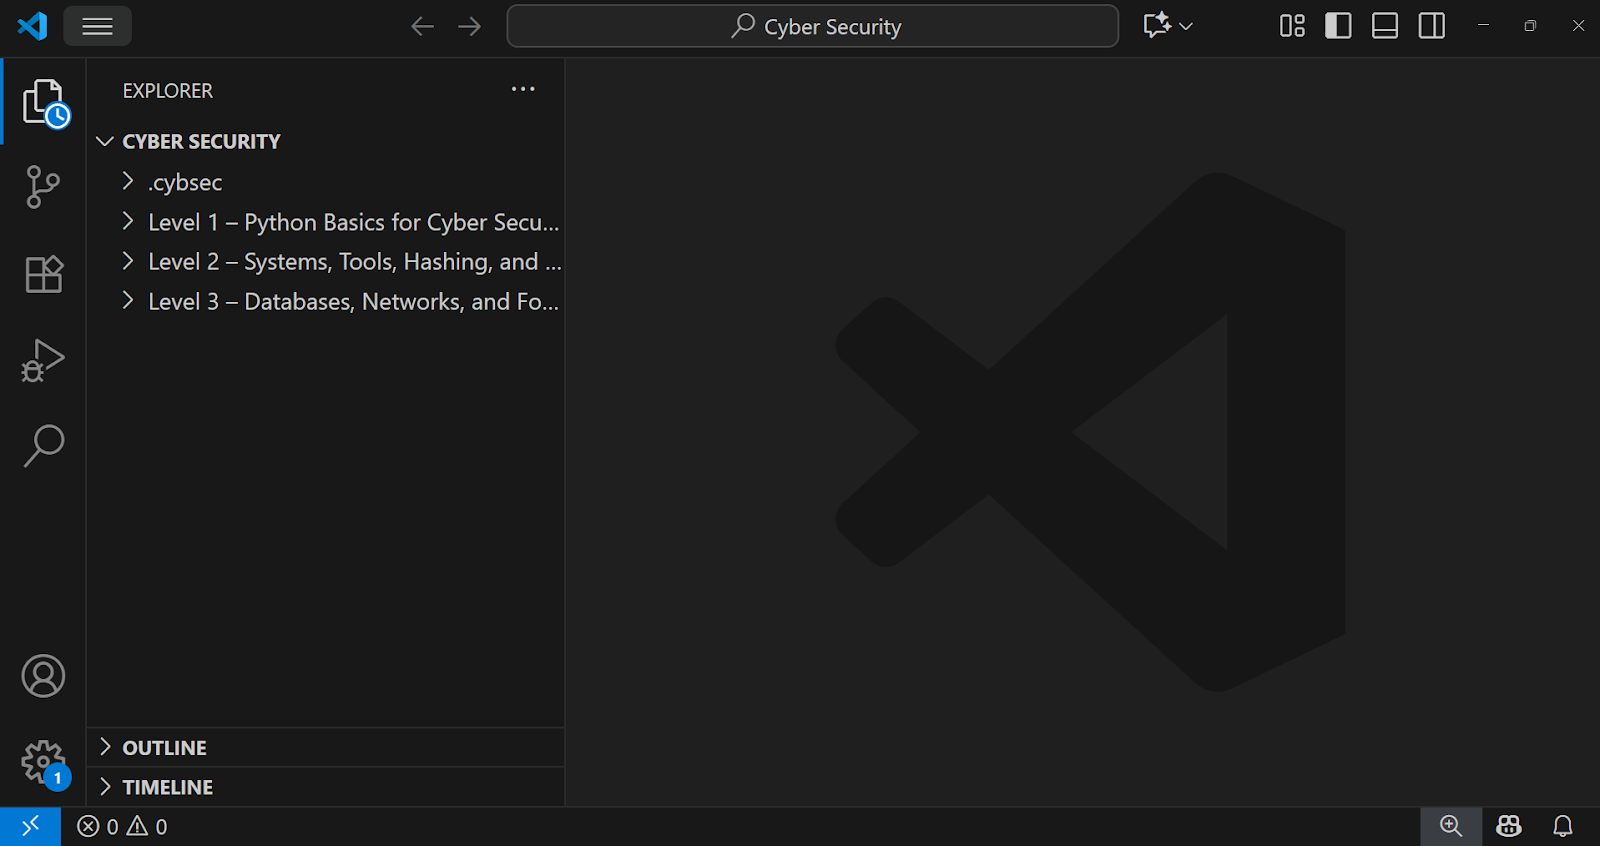Toggle the bottom panel

pos(1385,26)
